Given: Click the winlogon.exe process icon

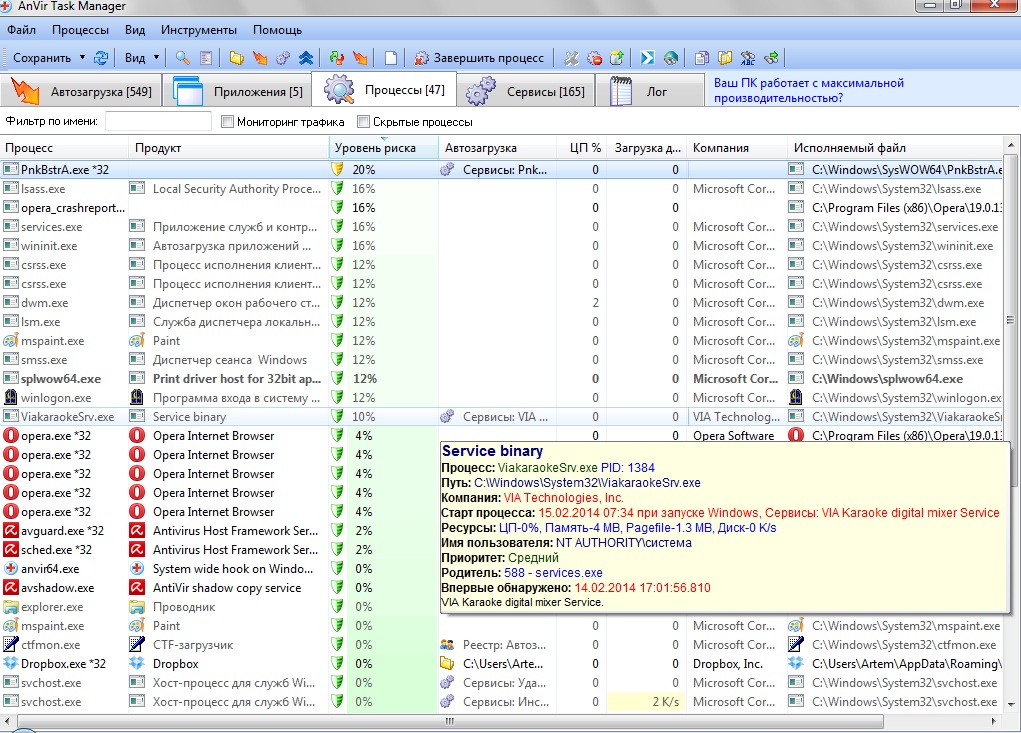Looking at the screenshot, I should click(x=10, y=397).
